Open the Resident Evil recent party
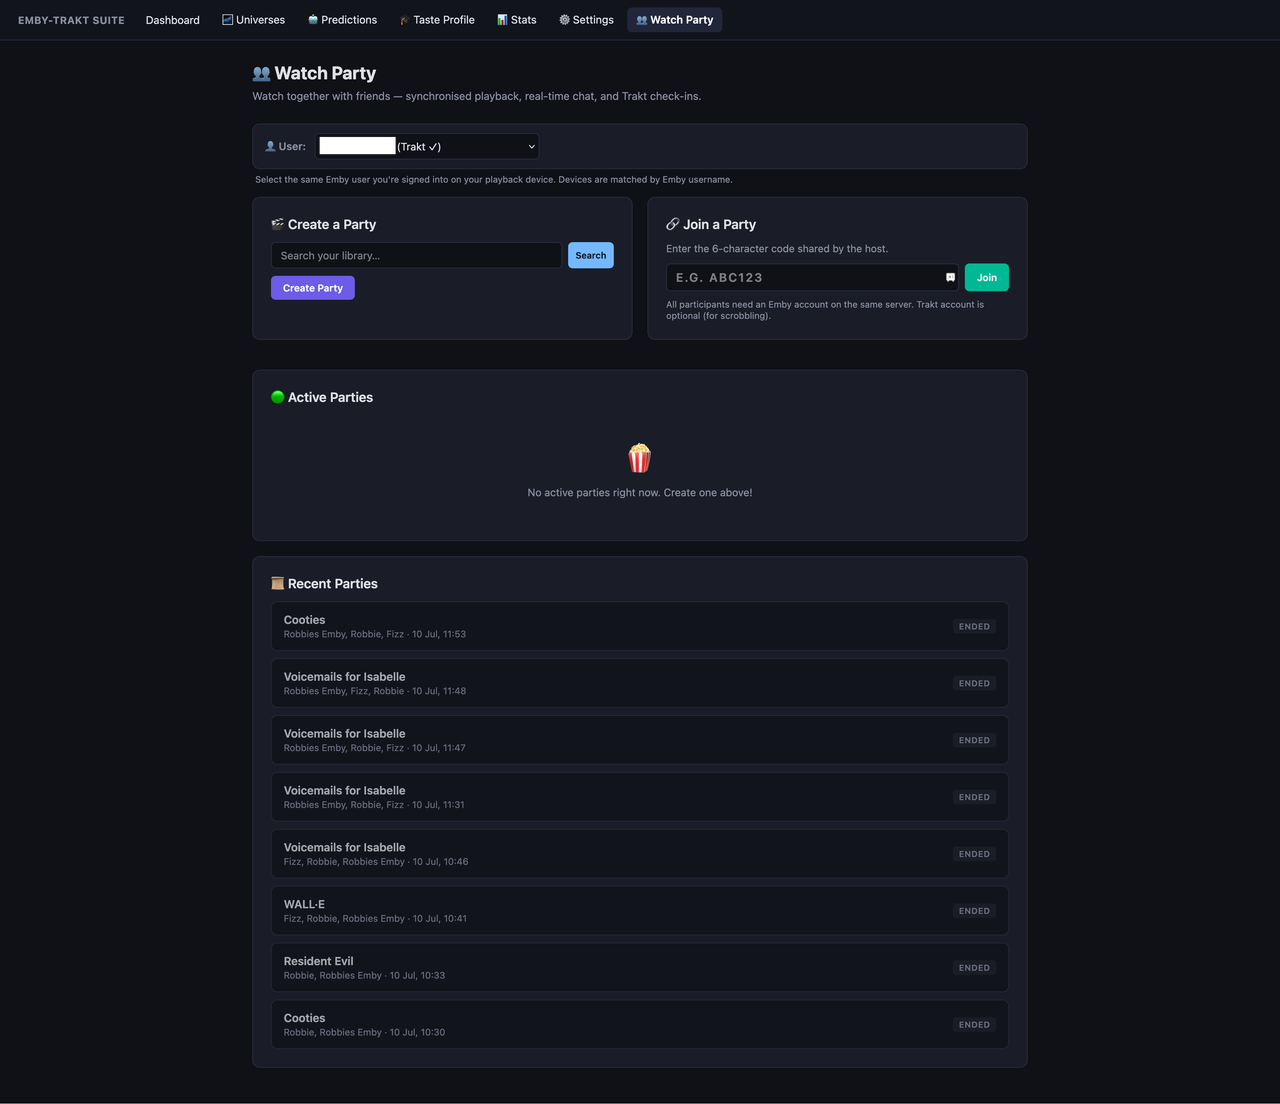The image size is (1280, 1104). [640, 968]
